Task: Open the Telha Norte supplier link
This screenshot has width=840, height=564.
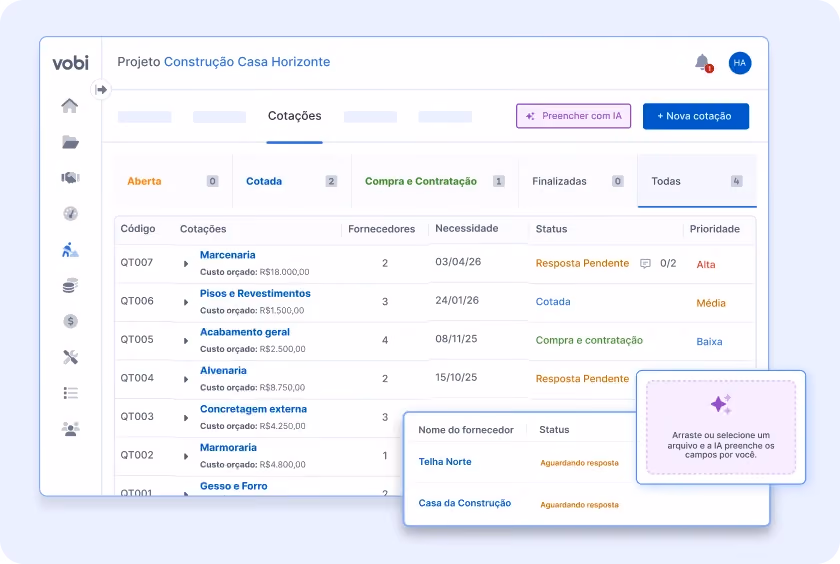Action: tap(445, 462)
